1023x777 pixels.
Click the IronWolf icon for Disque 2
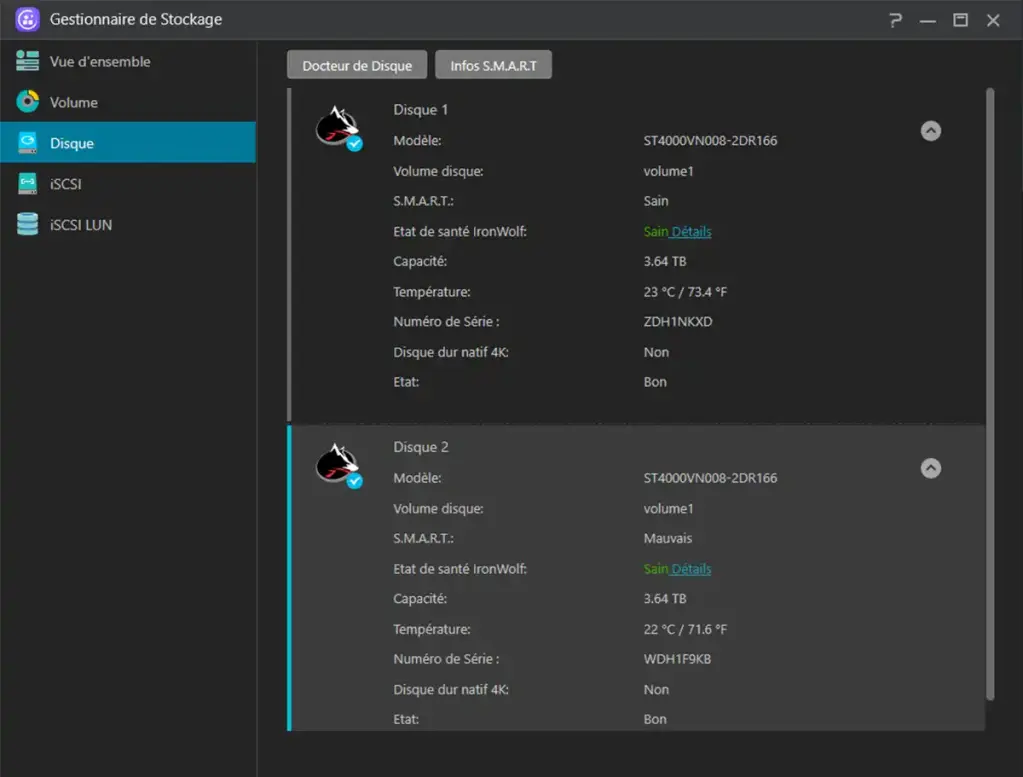[x=337, y=465]
